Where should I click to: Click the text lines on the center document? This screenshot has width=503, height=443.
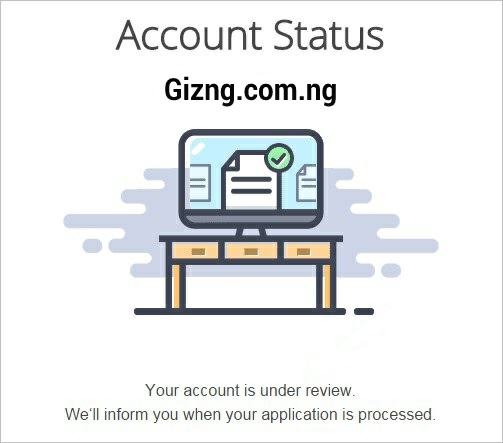[251, 185]
